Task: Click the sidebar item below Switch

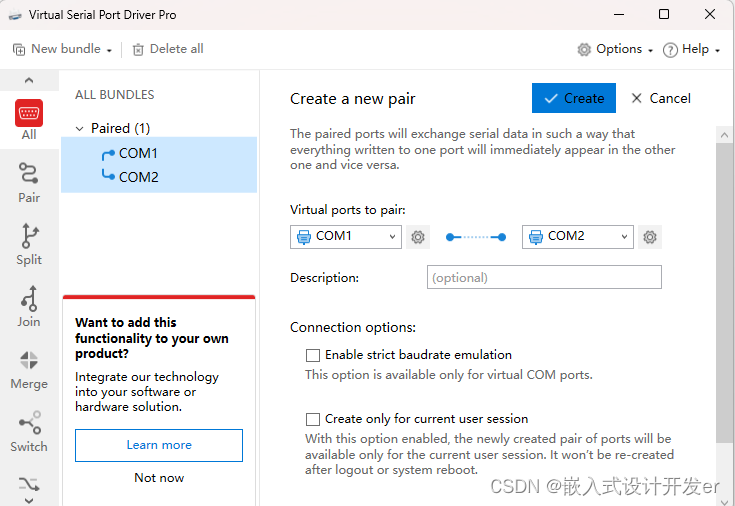Action: pos(29,484)
